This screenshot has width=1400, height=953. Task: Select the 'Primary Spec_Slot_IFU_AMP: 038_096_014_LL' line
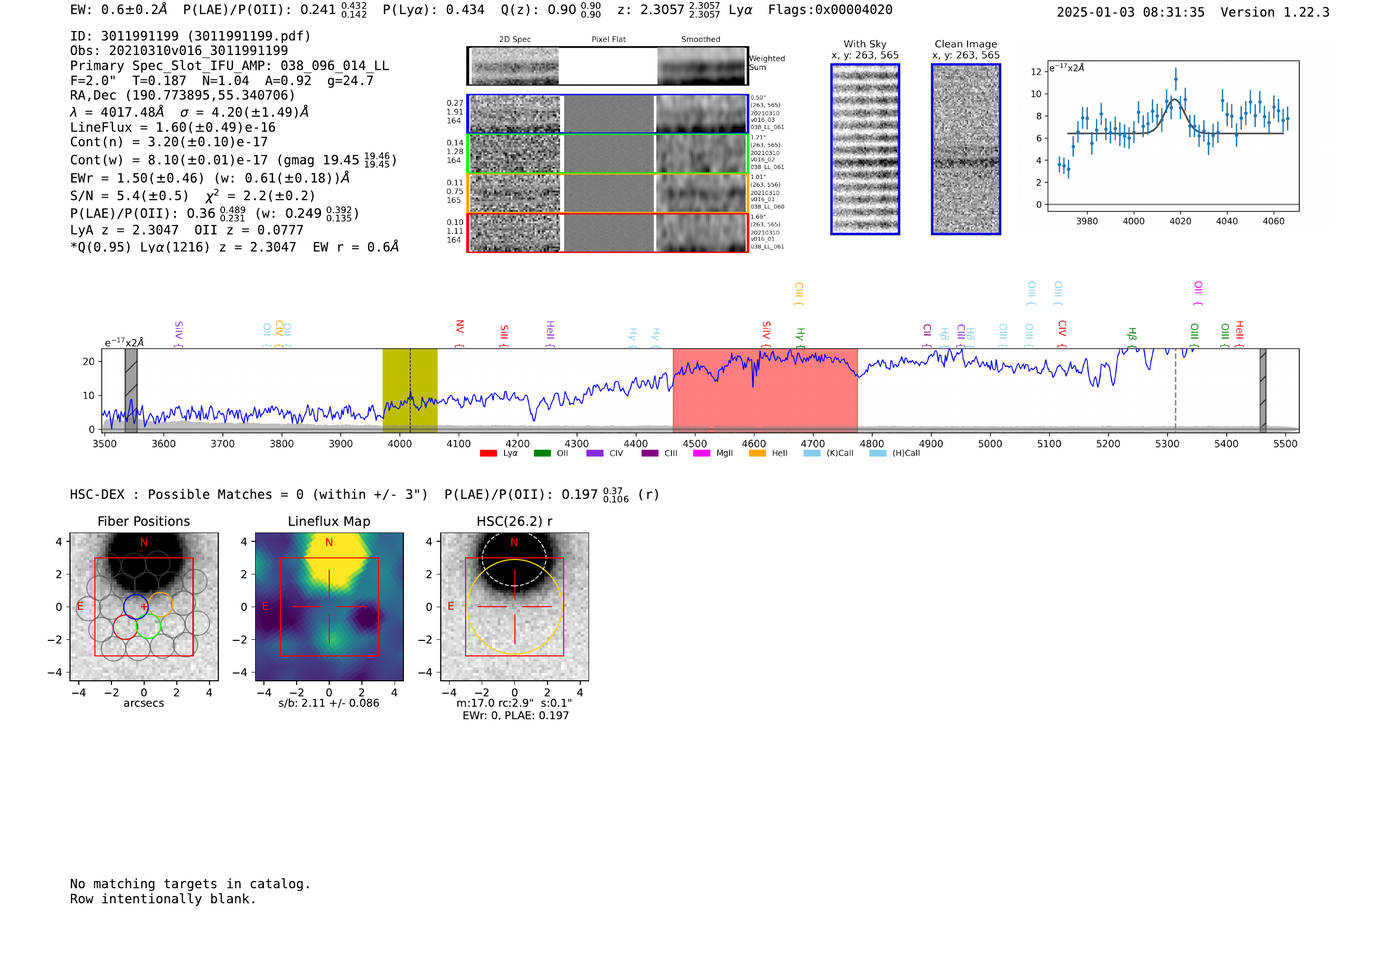[x=230, y=66]
